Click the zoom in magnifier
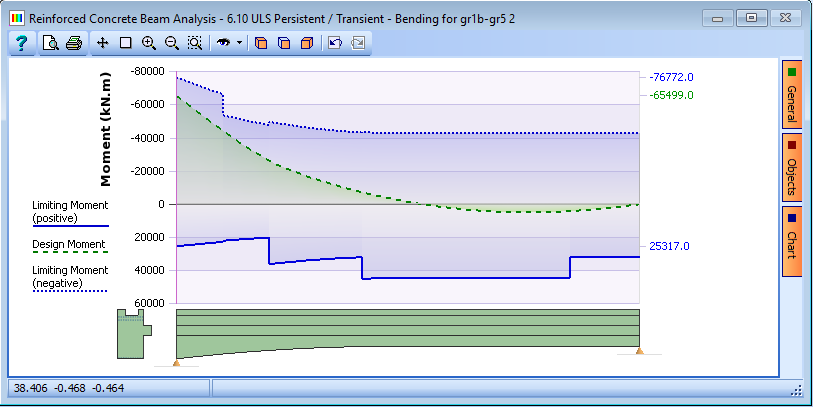Viewport: 813px width, 407px height. tap(149, 43)
